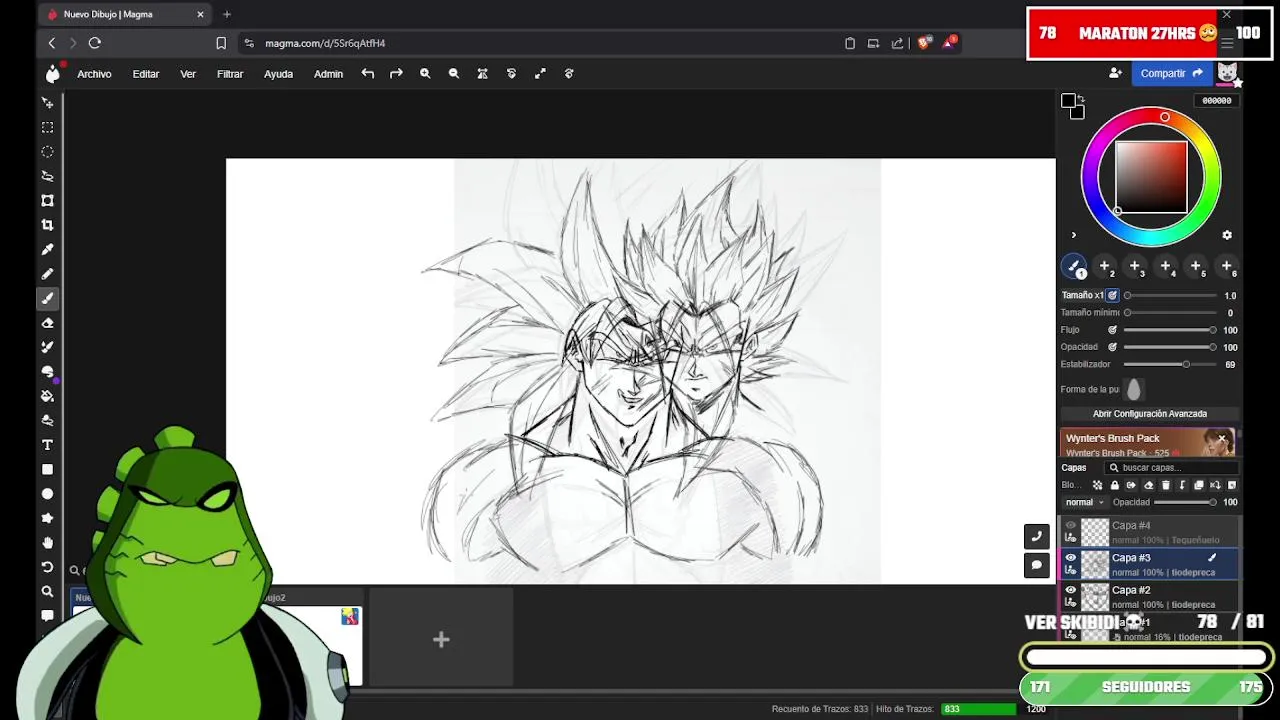Screen dimensions: 1280x720
Task: Open the chat bubble panel
Action: click(x=1036, y=565)
